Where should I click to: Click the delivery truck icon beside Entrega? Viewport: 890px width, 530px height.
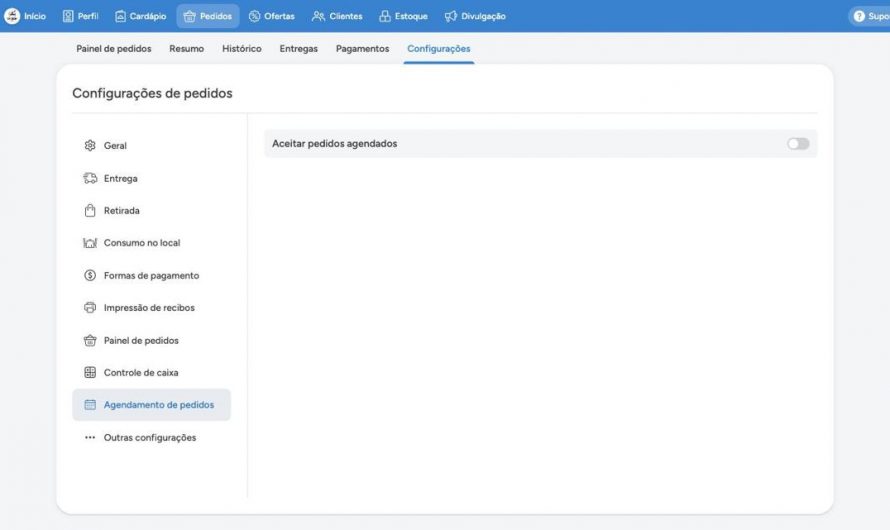click(x=90, y=178)
